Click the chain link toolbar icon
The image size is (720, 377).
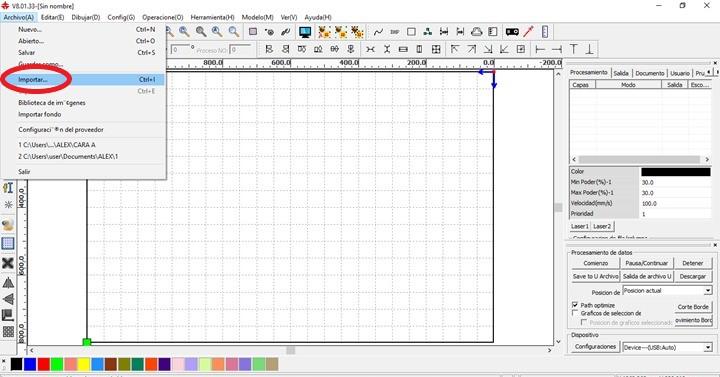point(286,32)
